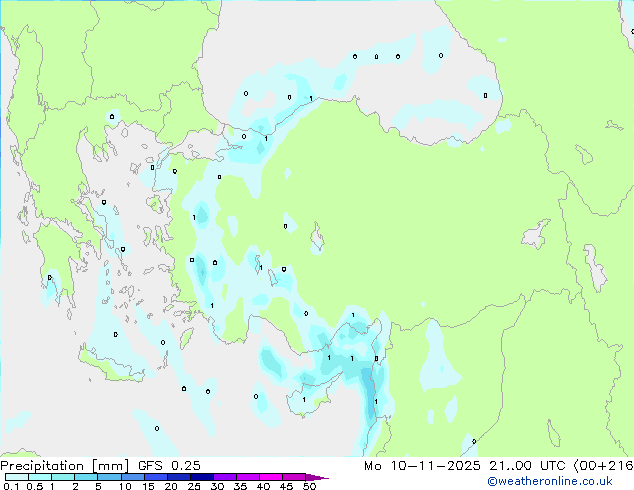634x490 pixels.
Task: Click the date text "Mo 10-11-2025"
Action: [x=422, y=466]
